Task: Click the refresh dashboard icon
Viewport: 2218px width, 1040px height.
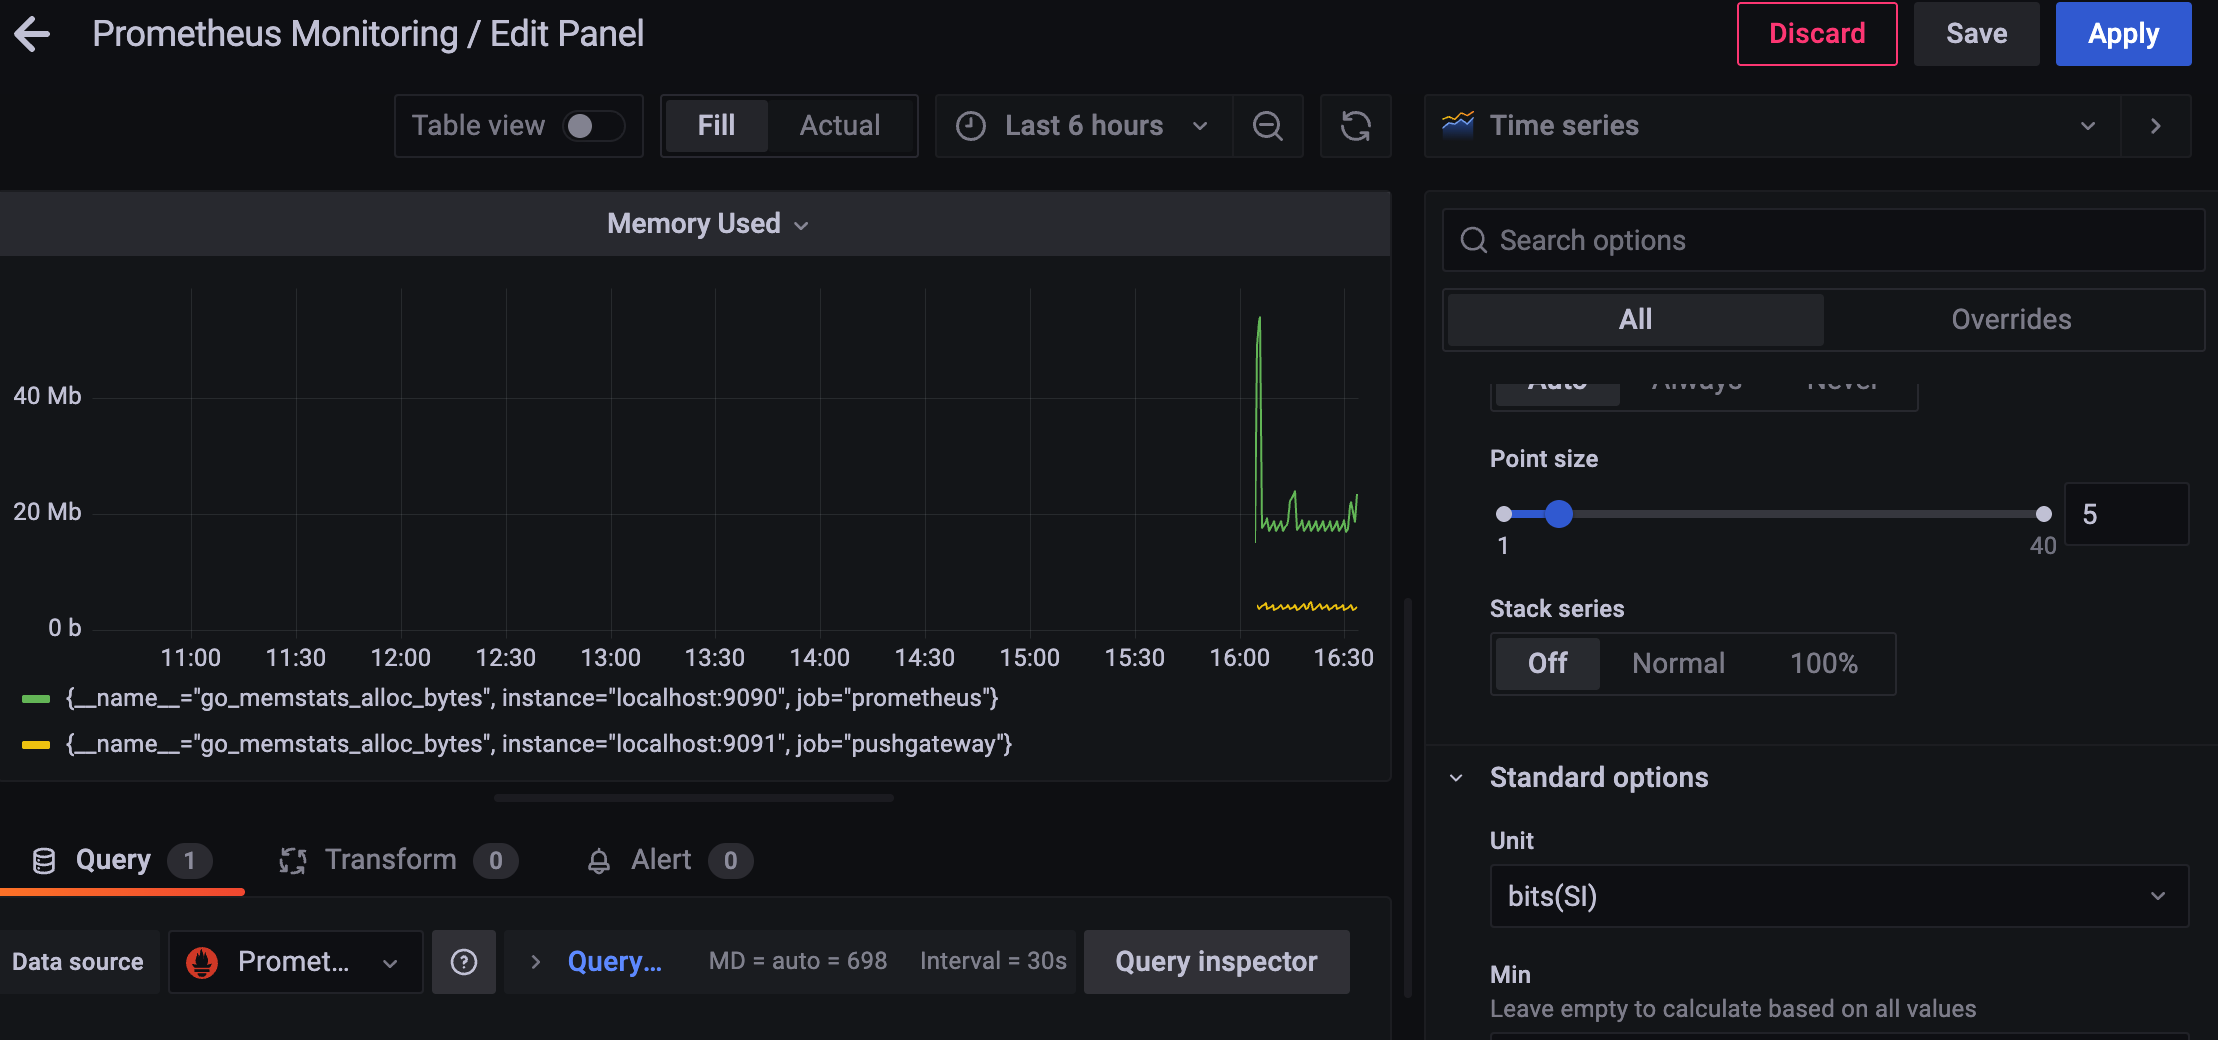Action: pyautogui.click(x=1356, y=126)
